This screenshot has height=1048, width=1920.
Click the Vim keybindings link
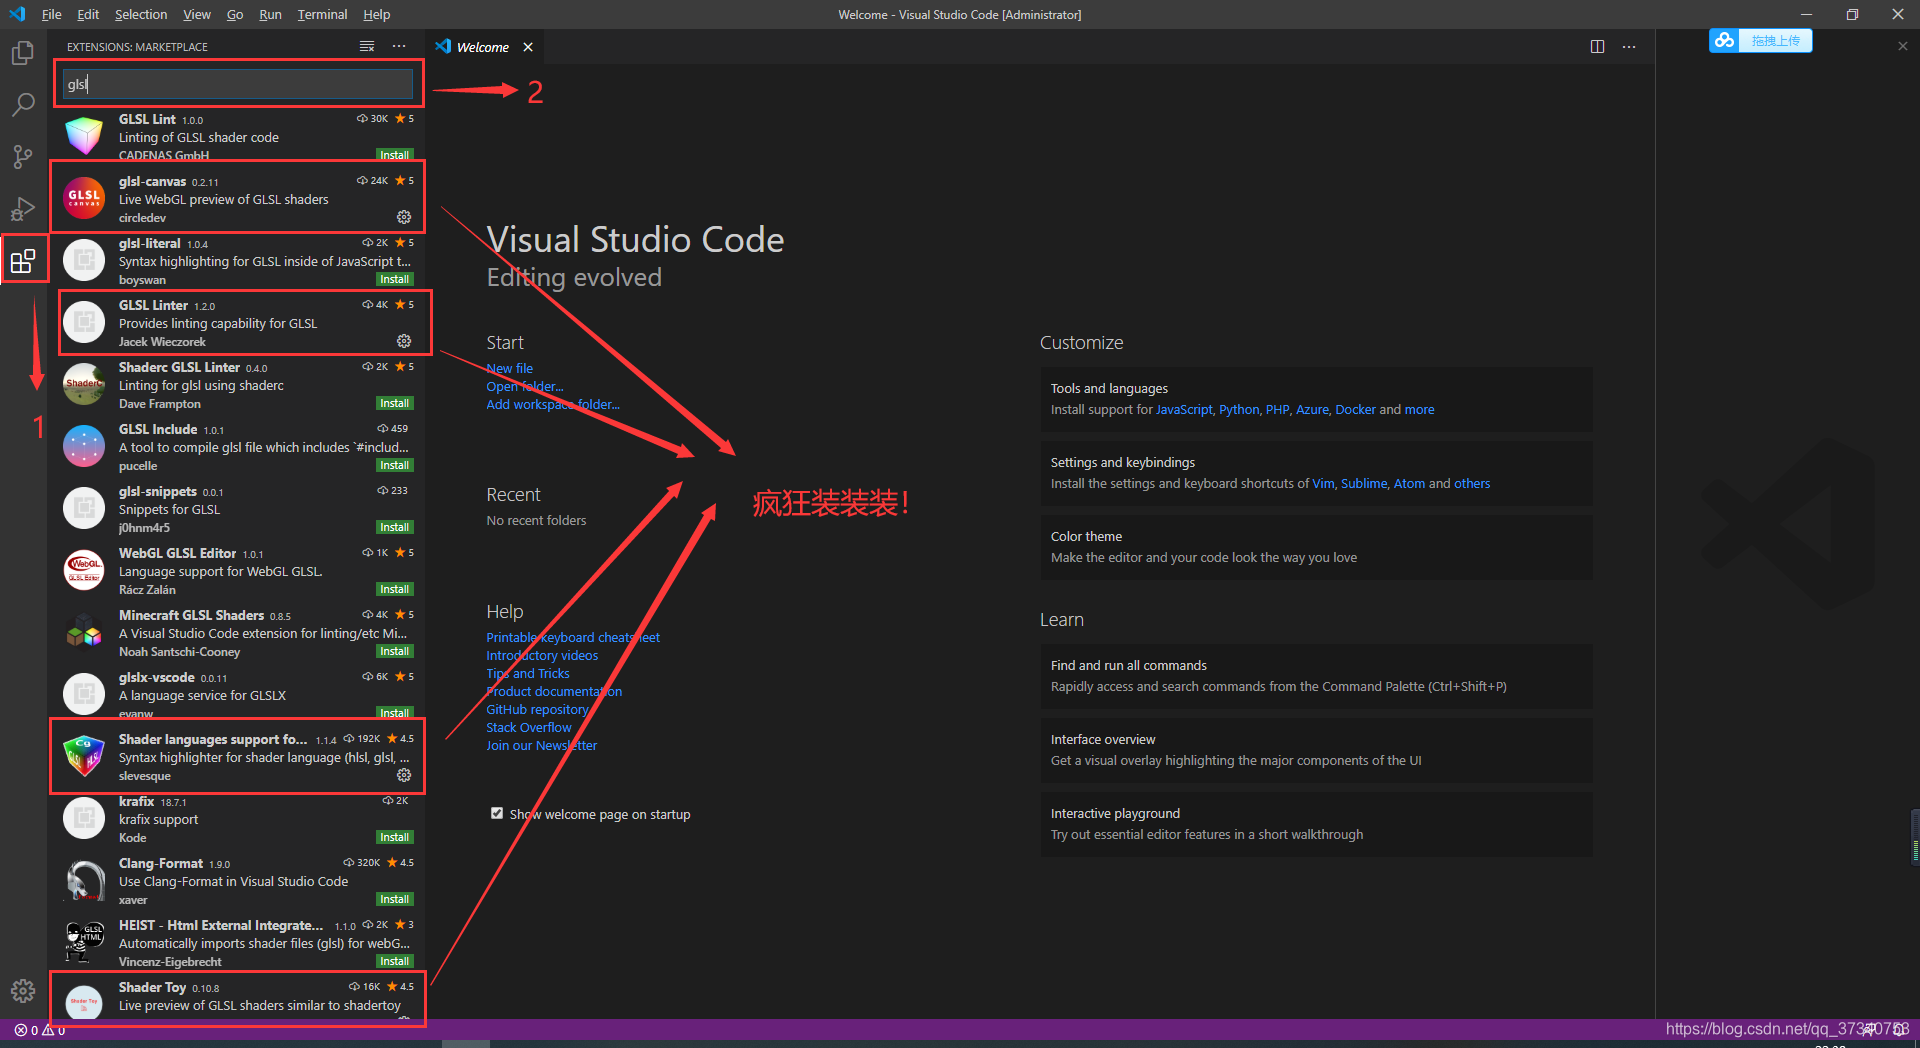pyautogui.click(x=1323, y=483)
